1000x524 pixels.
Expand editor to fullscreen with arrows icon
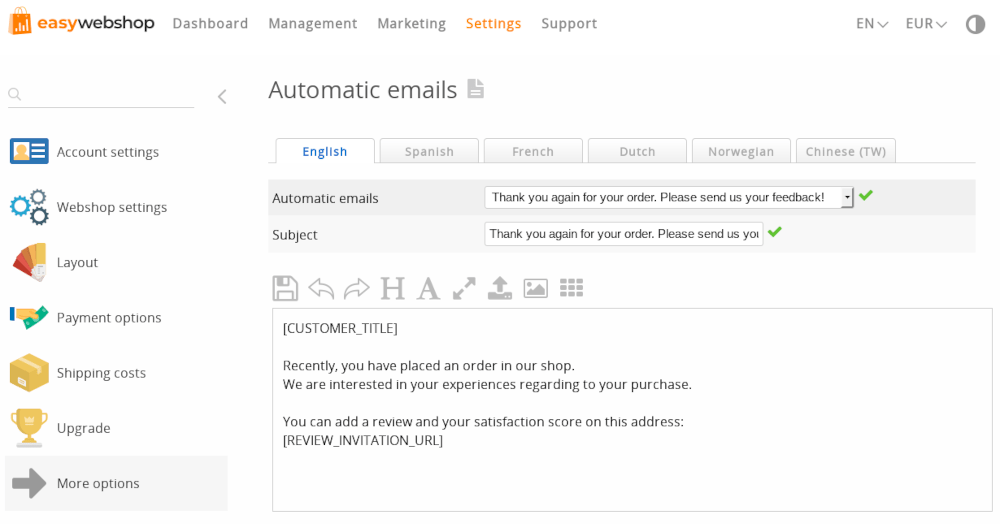(464, 288)
